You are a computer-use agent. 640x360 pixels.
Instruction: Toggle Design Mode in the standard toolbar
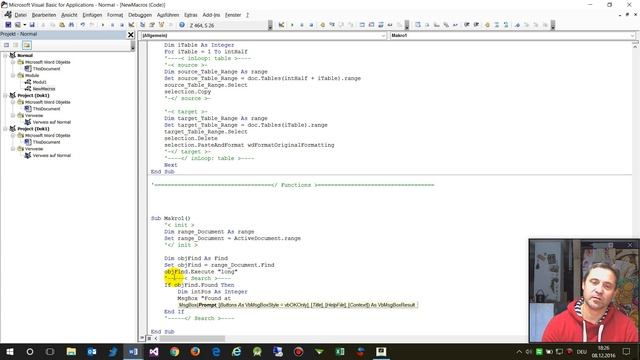tap(131, 25)
